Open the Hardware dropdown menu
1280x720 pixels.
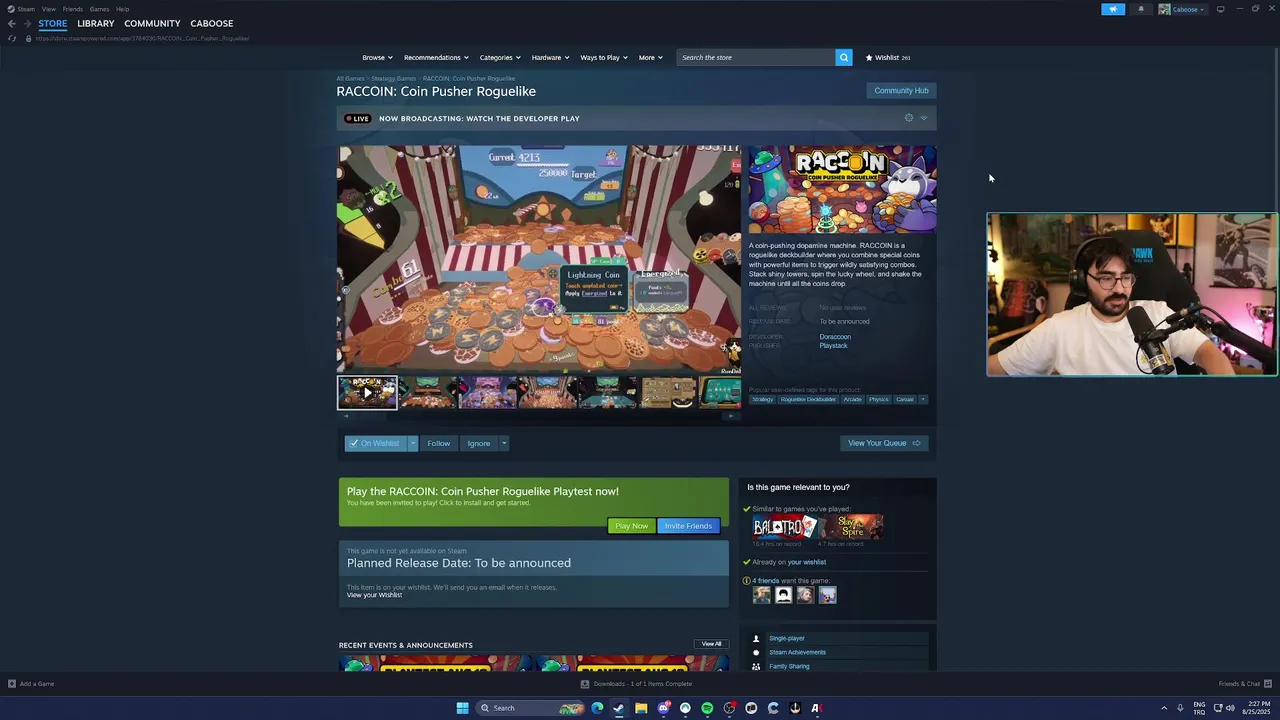(x=550, y=57)
